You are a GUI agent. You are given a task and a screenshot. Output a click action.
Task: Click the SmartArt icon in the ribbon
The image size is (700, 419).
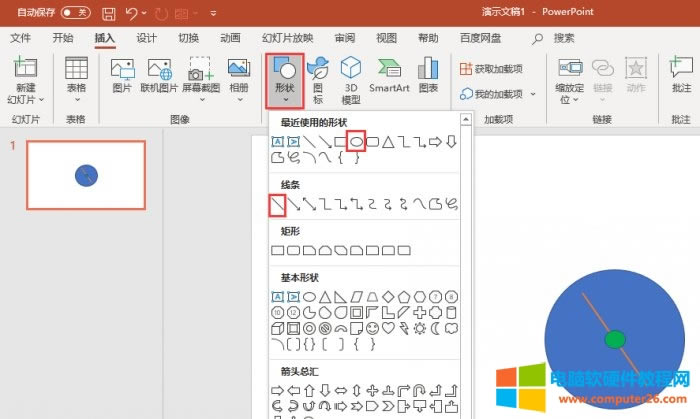click(389, 75)
